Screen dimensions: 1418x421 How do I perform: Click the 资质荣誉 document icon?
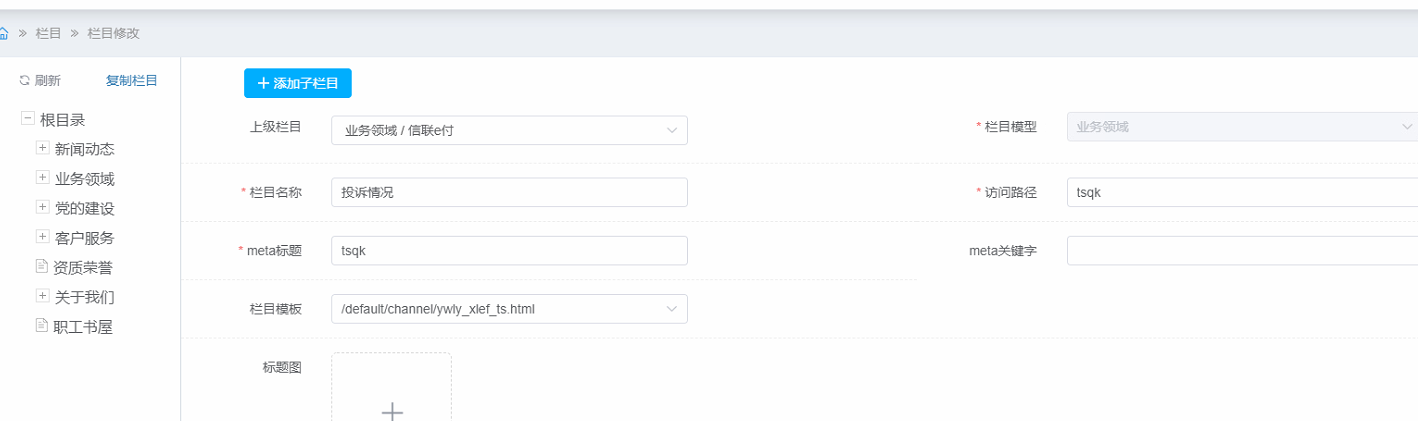[42, 266]
